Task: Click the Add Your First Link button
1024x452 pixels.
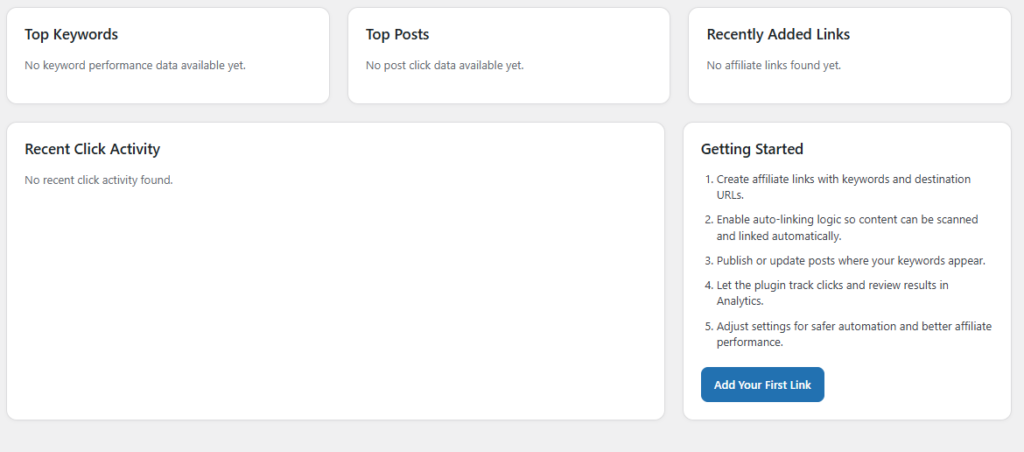Action: click(x=762, y=385)
